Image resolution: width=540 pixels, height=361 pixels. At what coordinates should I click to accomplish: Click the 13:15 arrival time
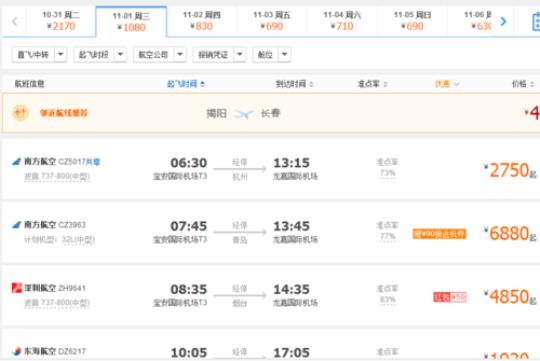click(x=291, y=163)
